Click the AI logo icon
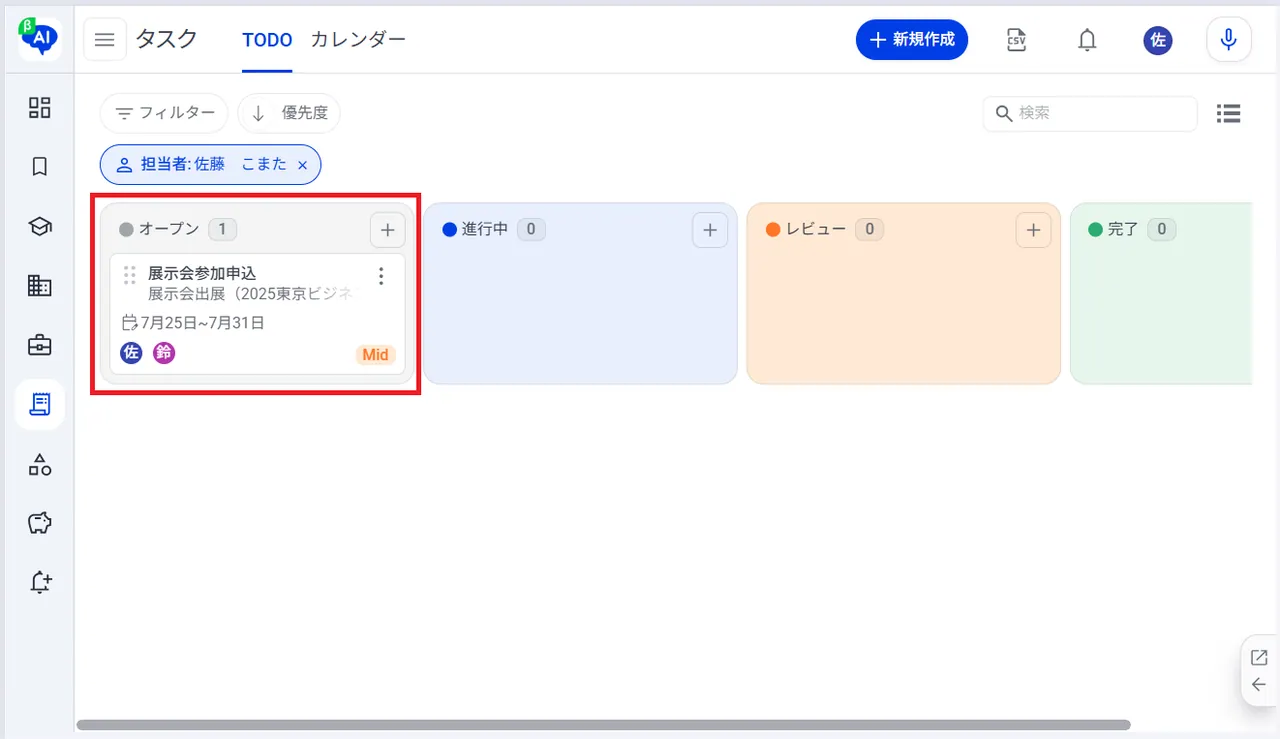 pos(40,39)
